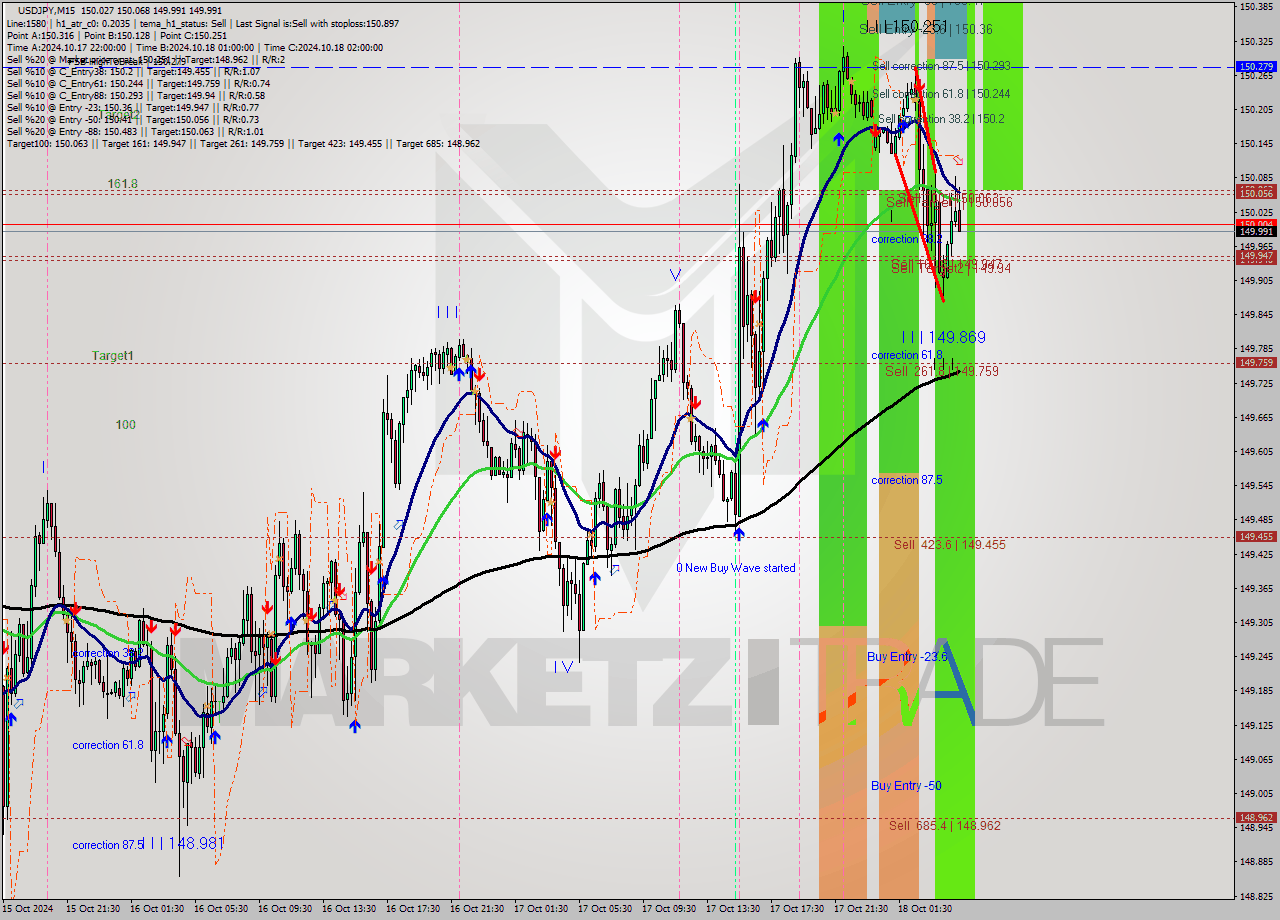
Task: Click the '16 Oct 01:30' time label
Action: click(x=157, y=909)
